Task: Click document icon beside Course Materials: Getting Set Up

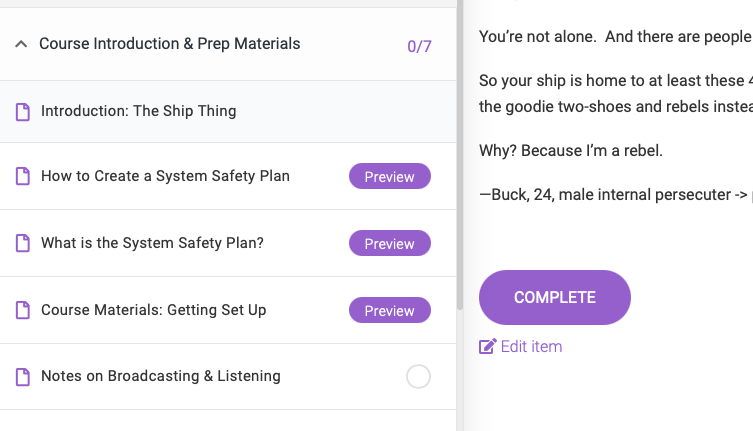Action: tap(23, 310)
